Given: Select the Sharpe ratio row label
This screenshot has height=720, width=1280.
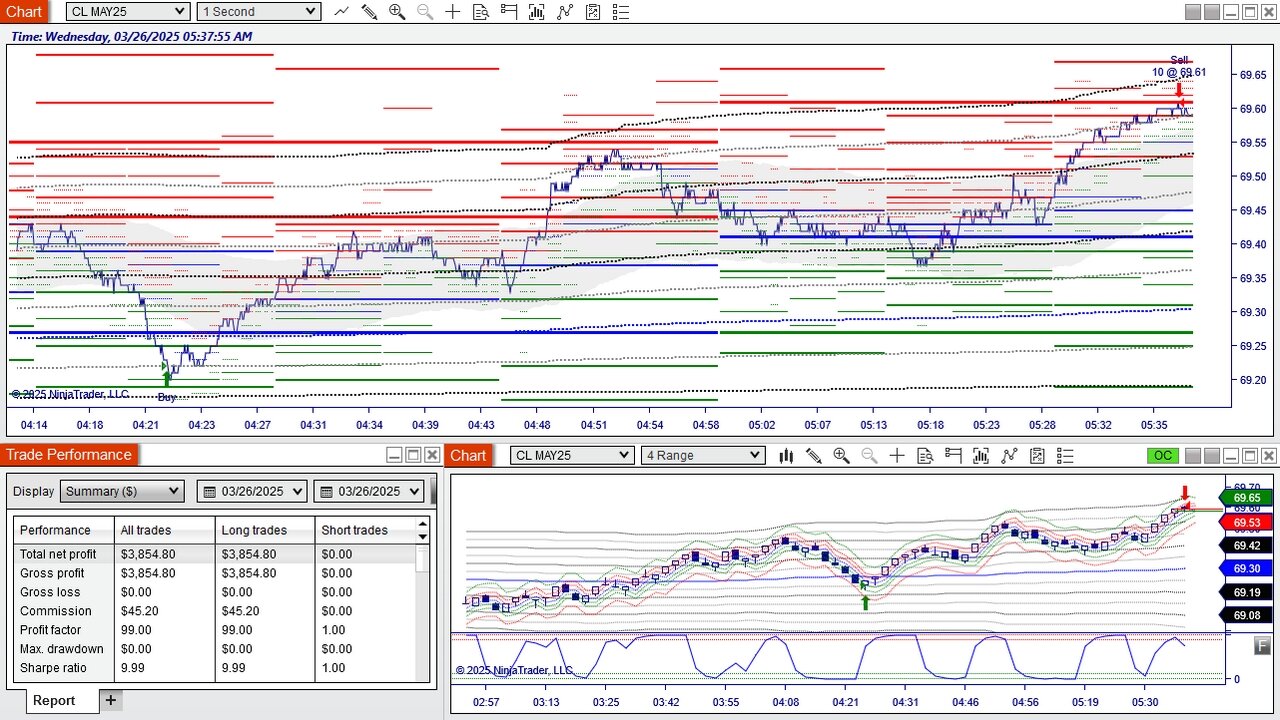Looking at the screenshot, I should [x=53, y=668].
